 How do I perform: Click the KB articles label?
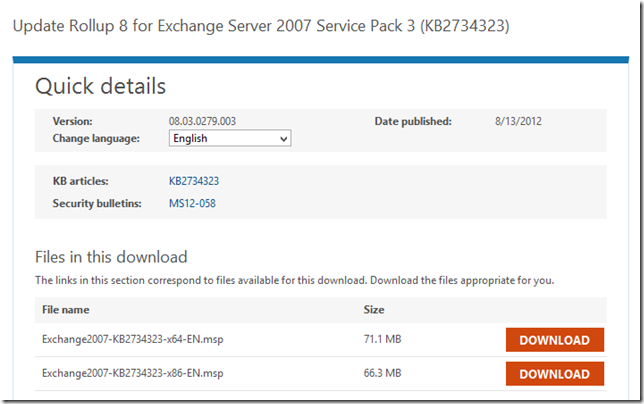[x=80, y=181]
